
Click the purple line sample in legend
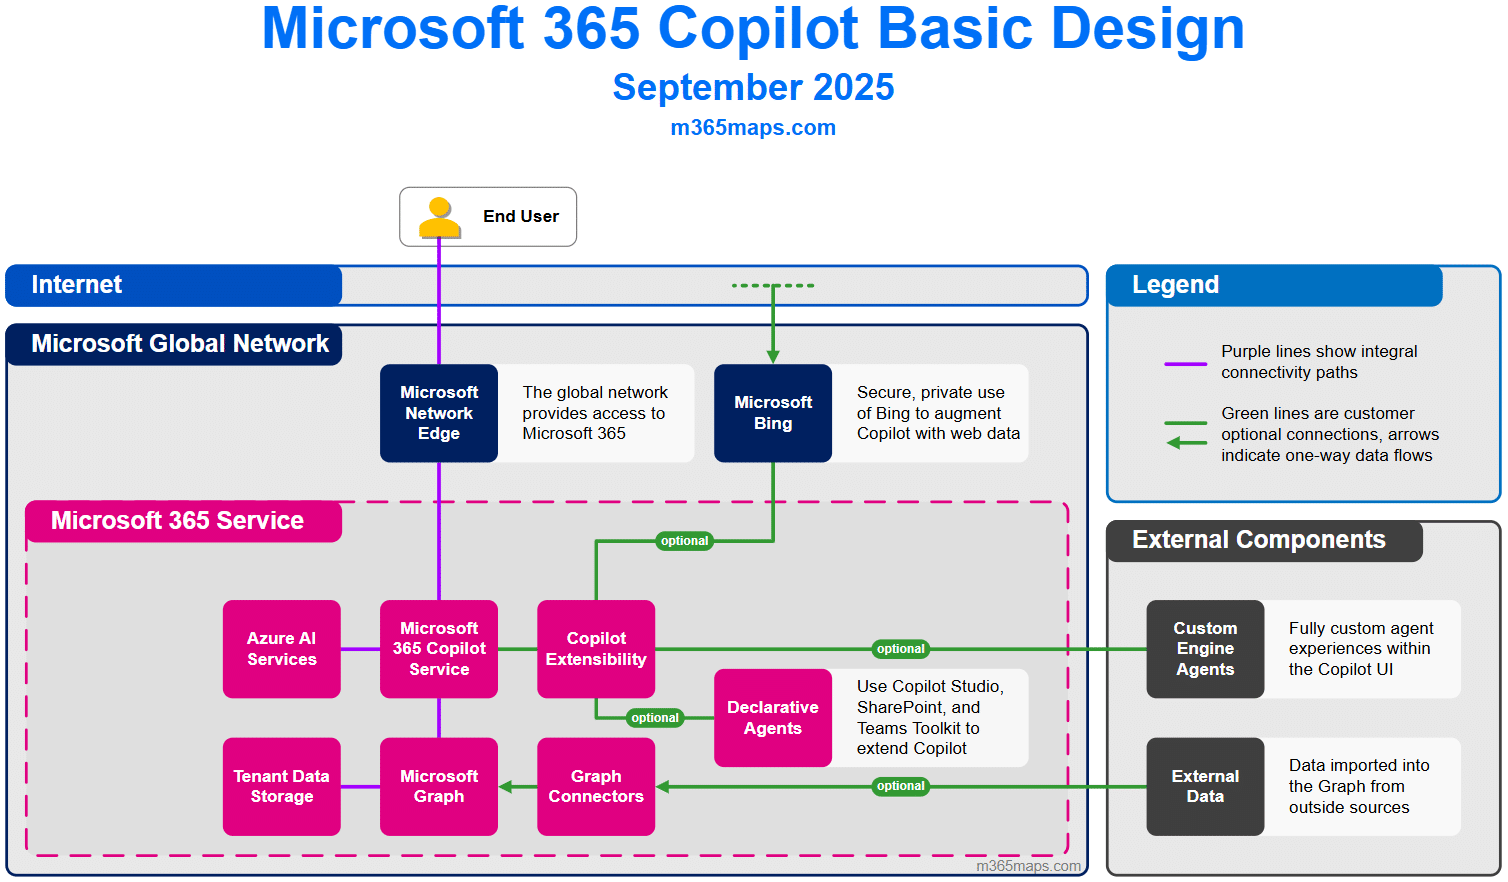click(1185, 364)
